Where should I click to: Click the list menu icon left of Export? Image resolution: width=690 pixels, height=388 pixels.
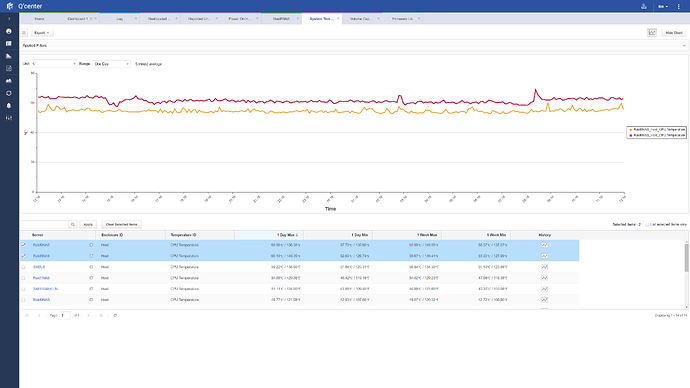pyautogui.click(x=24, y=33)
